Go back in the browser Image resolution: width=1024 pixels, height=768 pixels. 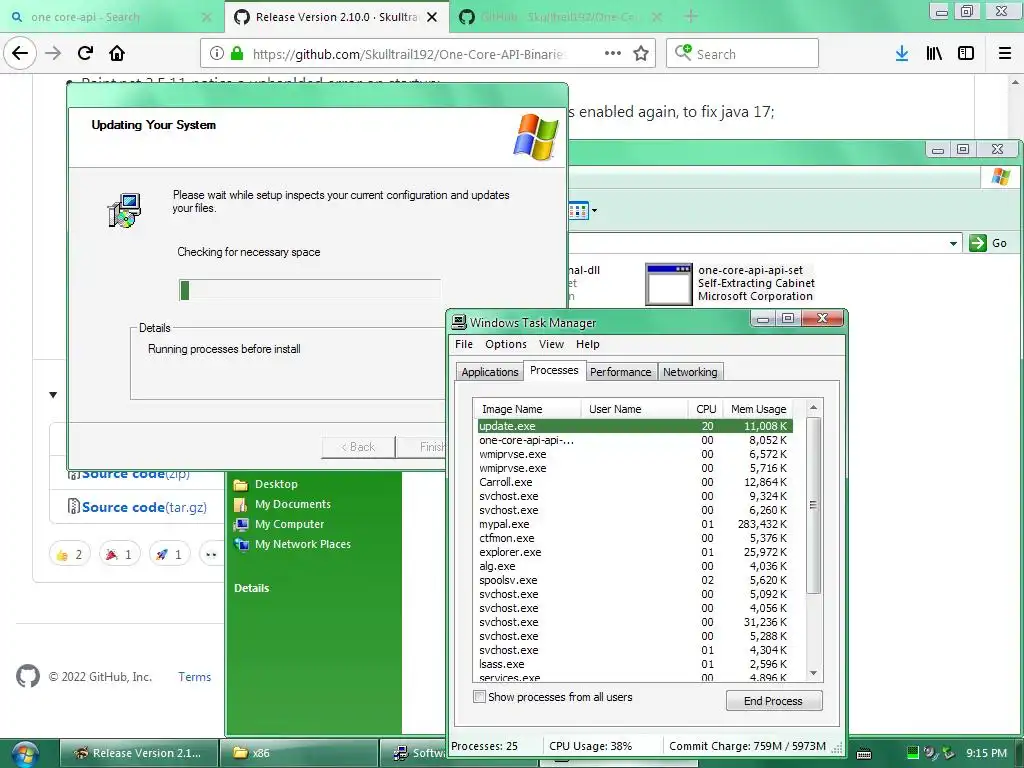(20, 53)
